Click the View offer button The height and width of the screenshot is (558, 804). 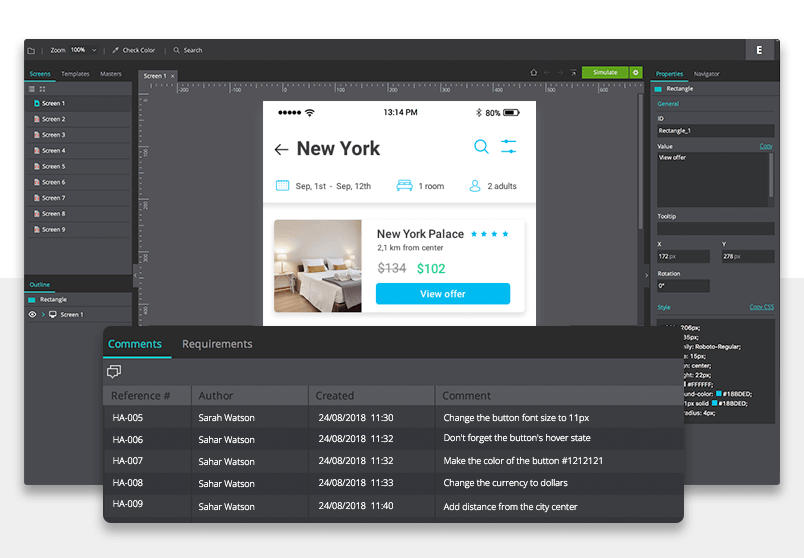(443, 294)
